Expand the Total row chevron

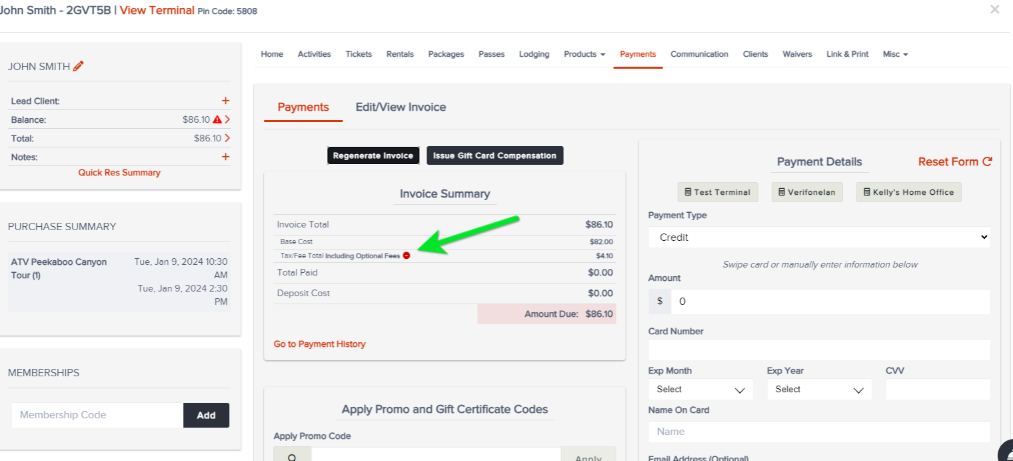pos(227,138)
